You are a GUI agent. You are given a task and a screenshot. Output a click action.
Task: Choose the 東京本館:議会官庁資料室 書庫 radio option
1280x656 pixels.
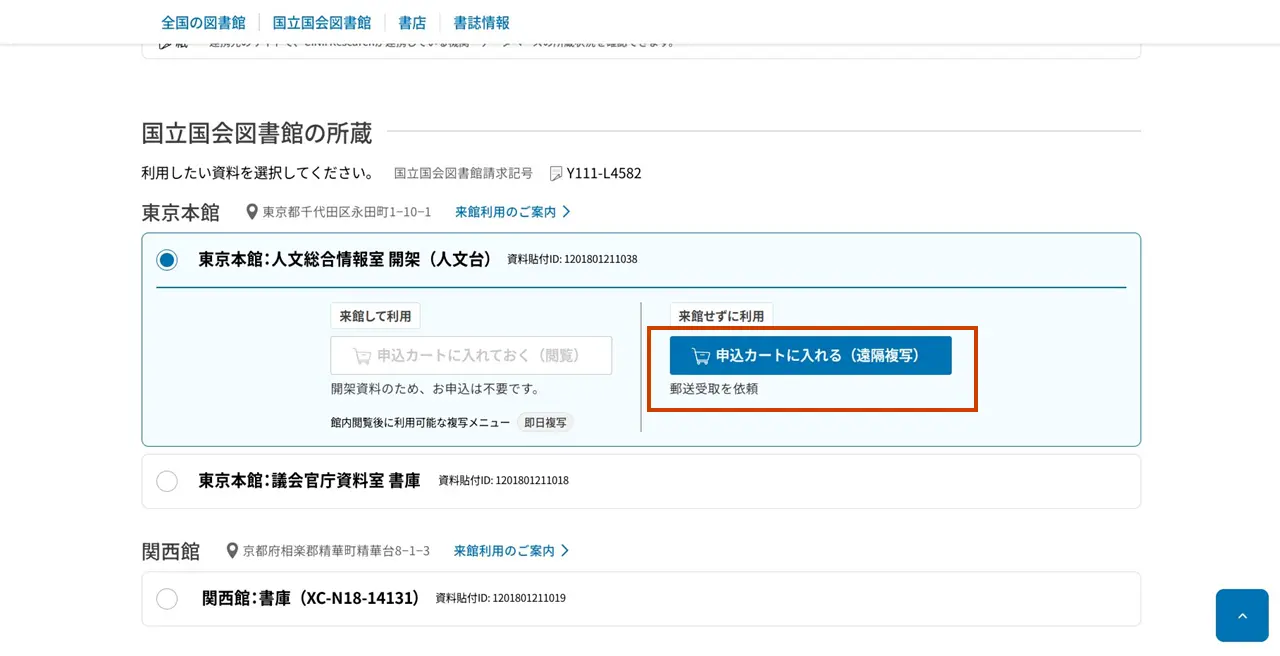[167, 481]
